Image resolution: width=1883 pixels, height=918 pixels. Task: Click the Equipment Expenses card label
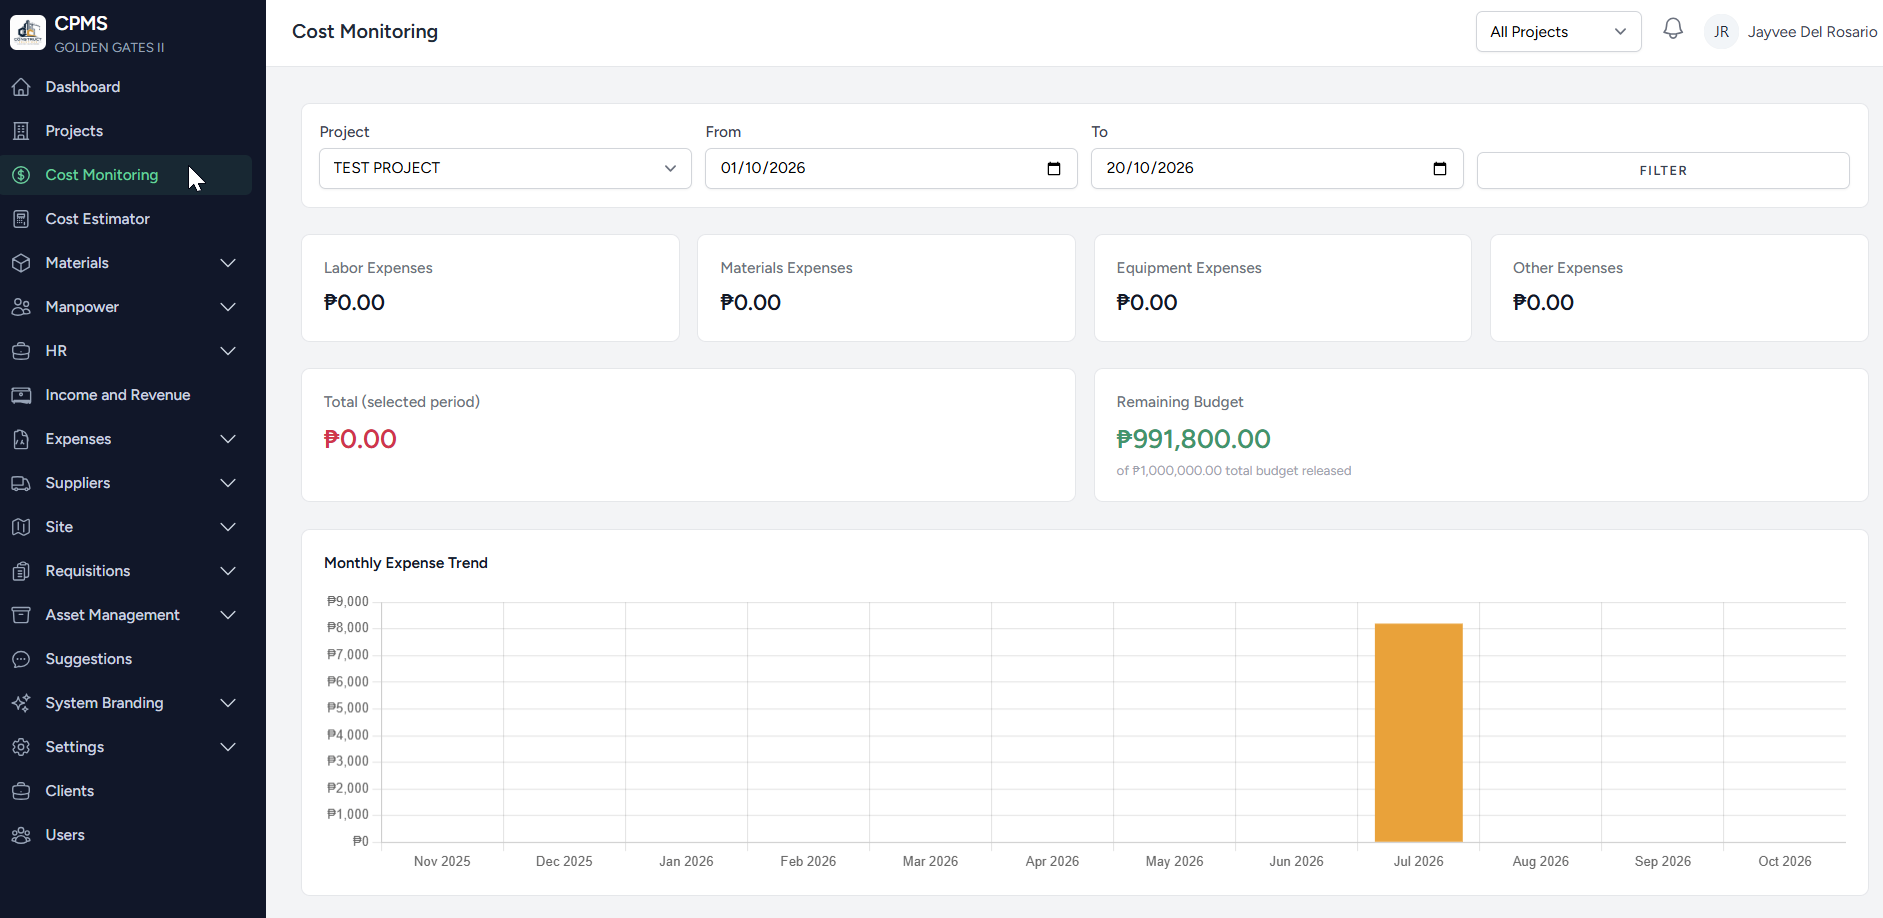1189,268
